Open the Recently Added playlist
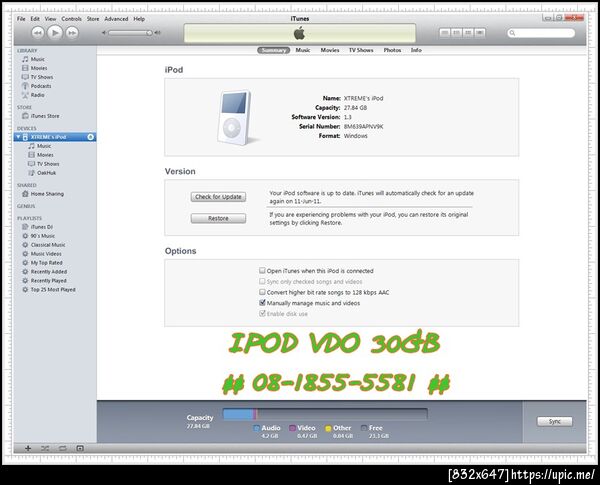The image size is (600, 485). [x=49, y=272]
